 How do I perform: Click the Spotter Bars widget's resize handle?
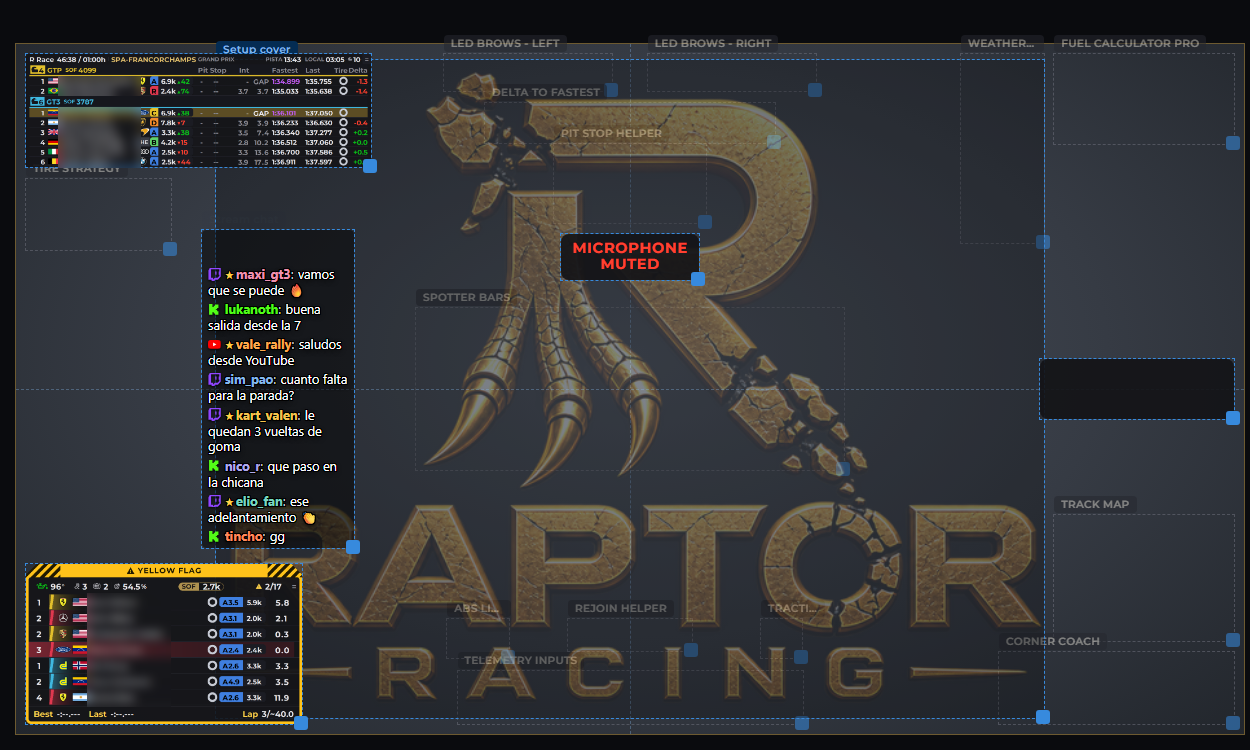click(843, 469)
